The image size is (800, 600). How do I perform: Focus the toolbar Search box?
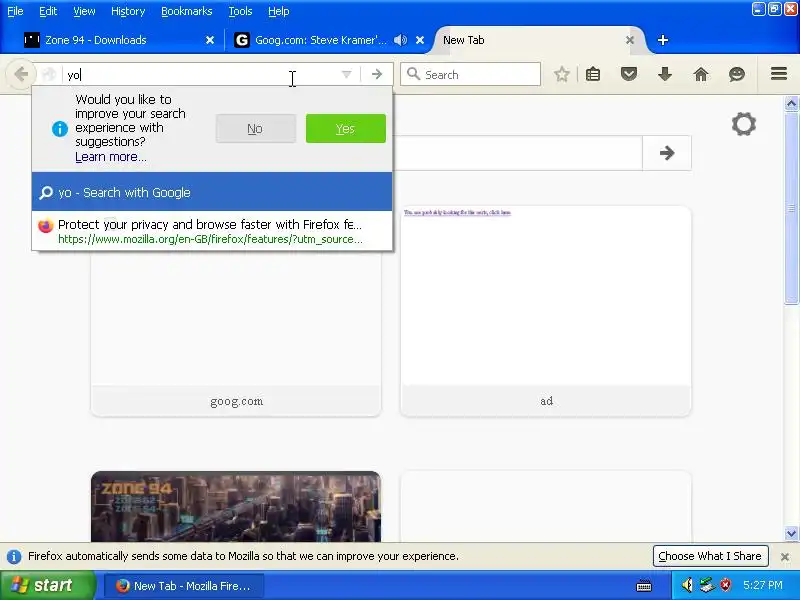[x=470, y=74]
